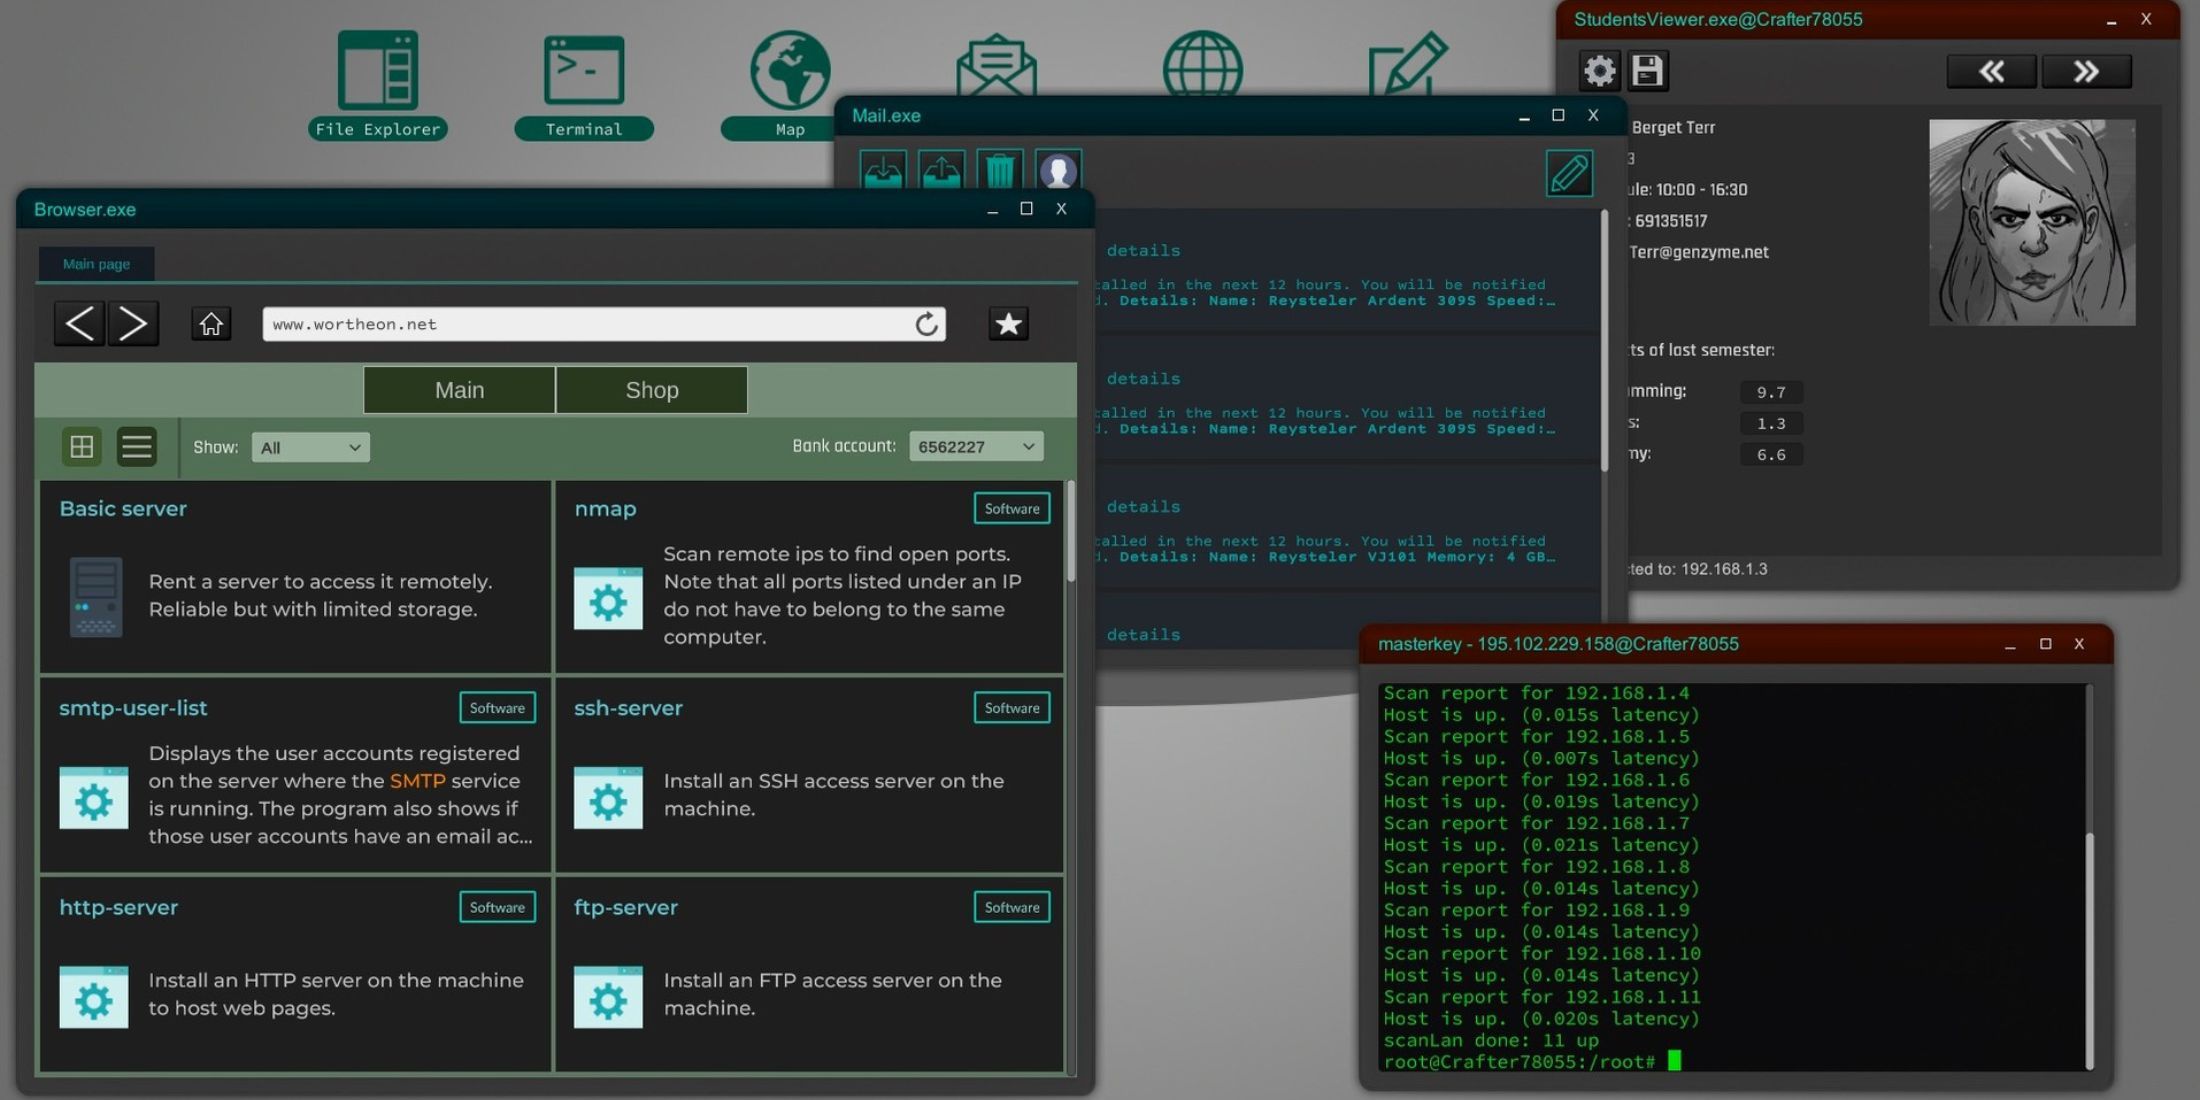Open StudentsViewer settings gear

pos(1599,71)
